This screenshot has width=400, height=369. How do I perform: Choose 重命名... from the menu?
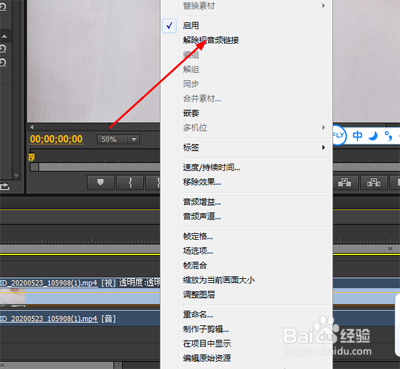[247, 315]
